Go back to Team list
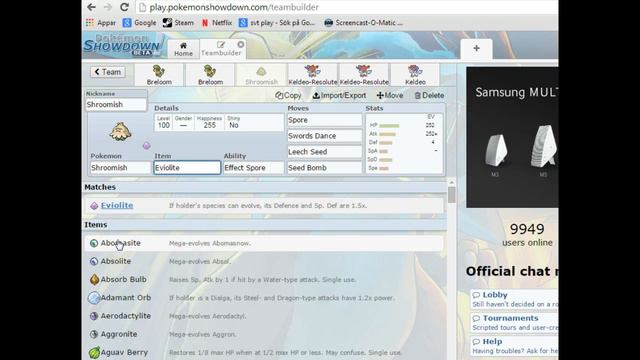This screenshot has height=360, width=640. point(108,72)
